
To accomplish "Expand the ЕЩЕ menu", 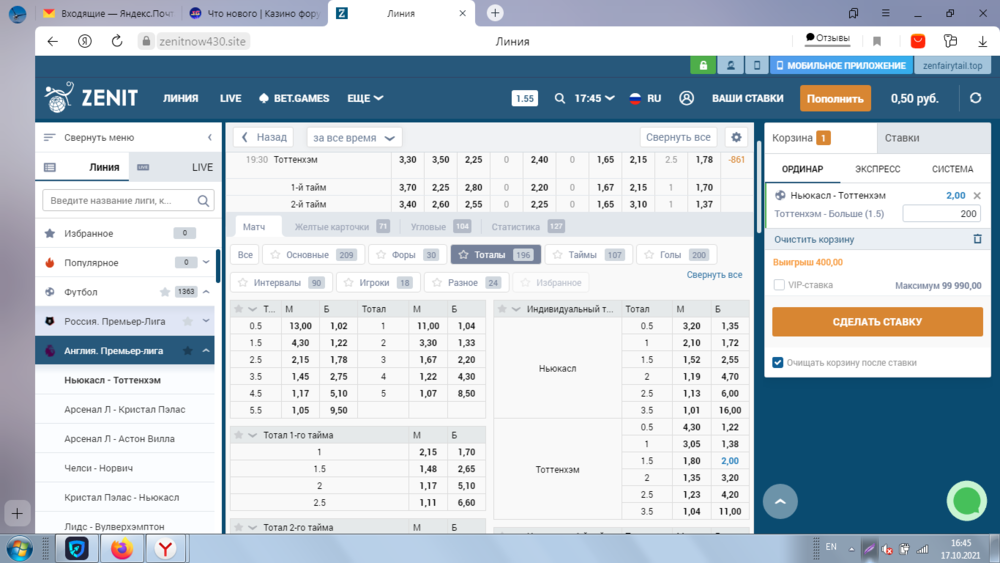I will pos(365,98).
